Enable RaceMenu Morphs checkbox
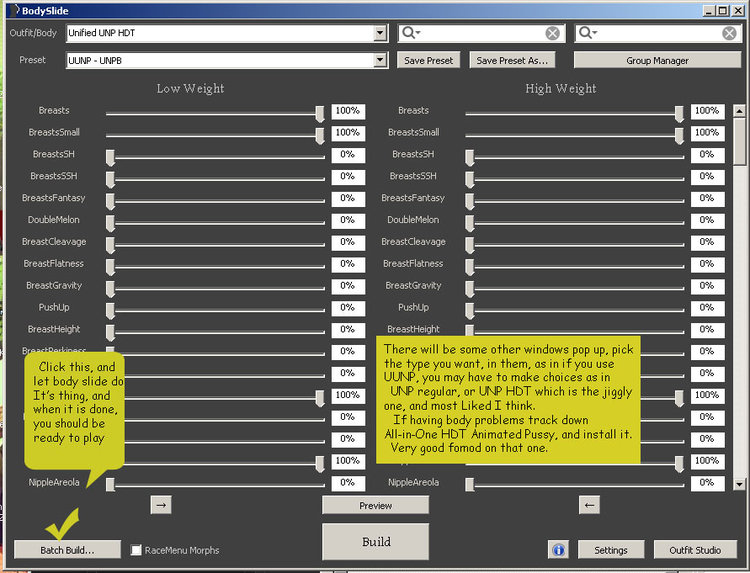 136,550
